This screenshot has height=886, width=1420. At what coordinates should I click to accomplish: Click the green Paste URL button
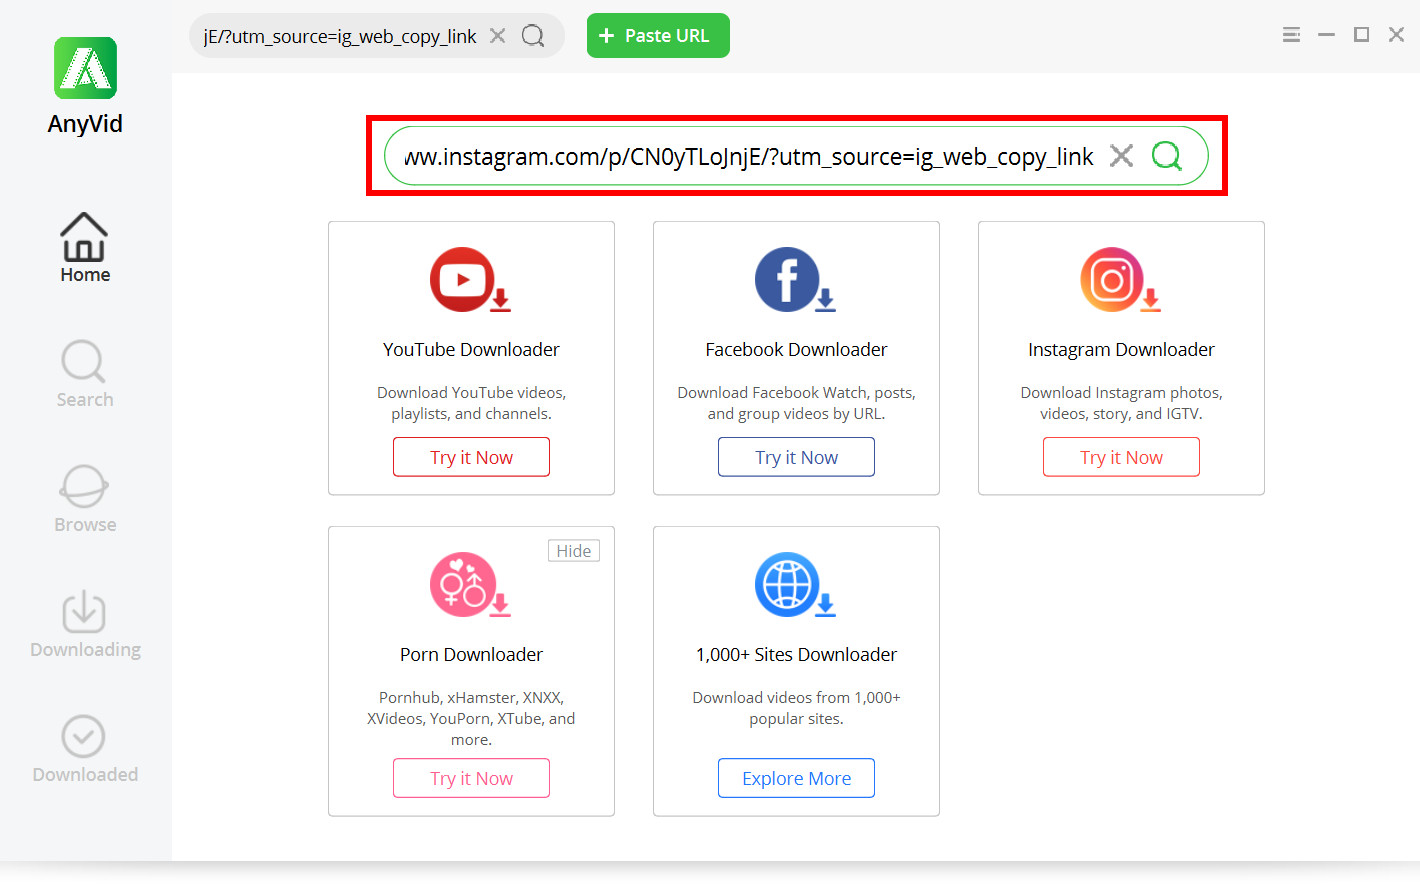(658, 36)
